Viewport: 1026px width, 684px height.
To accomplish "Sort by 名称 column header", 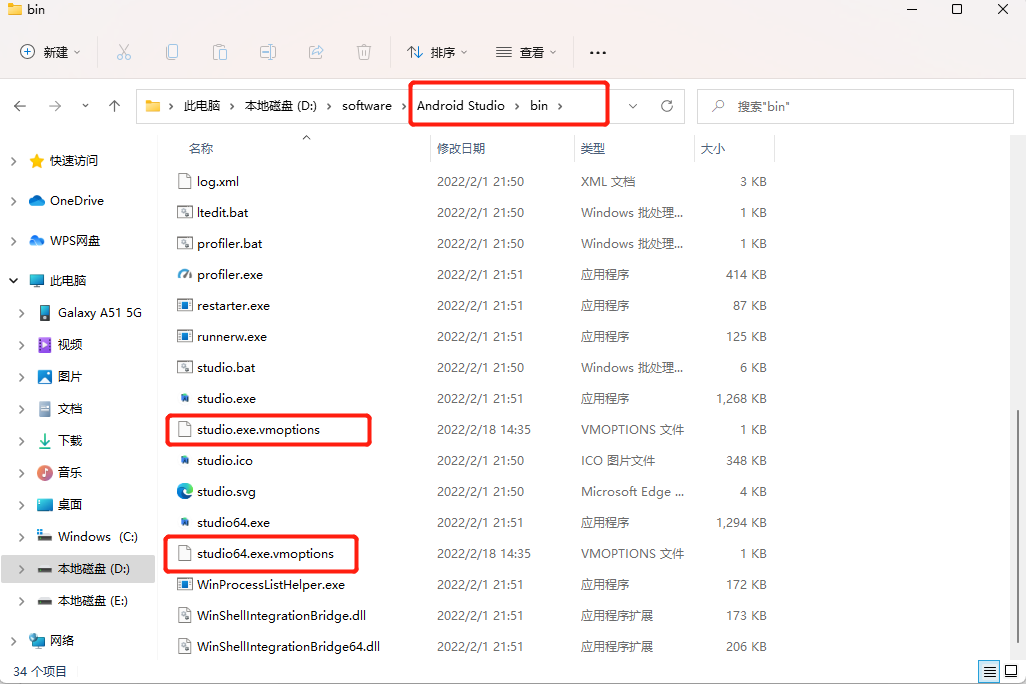I will [x=201, y=149].
